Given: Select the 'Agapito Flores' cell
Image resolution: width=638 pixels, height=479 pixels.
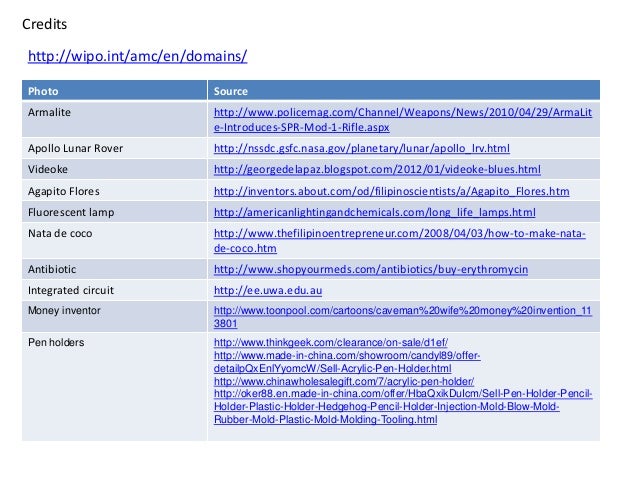Looking at the screenshot, I should 114,191.
